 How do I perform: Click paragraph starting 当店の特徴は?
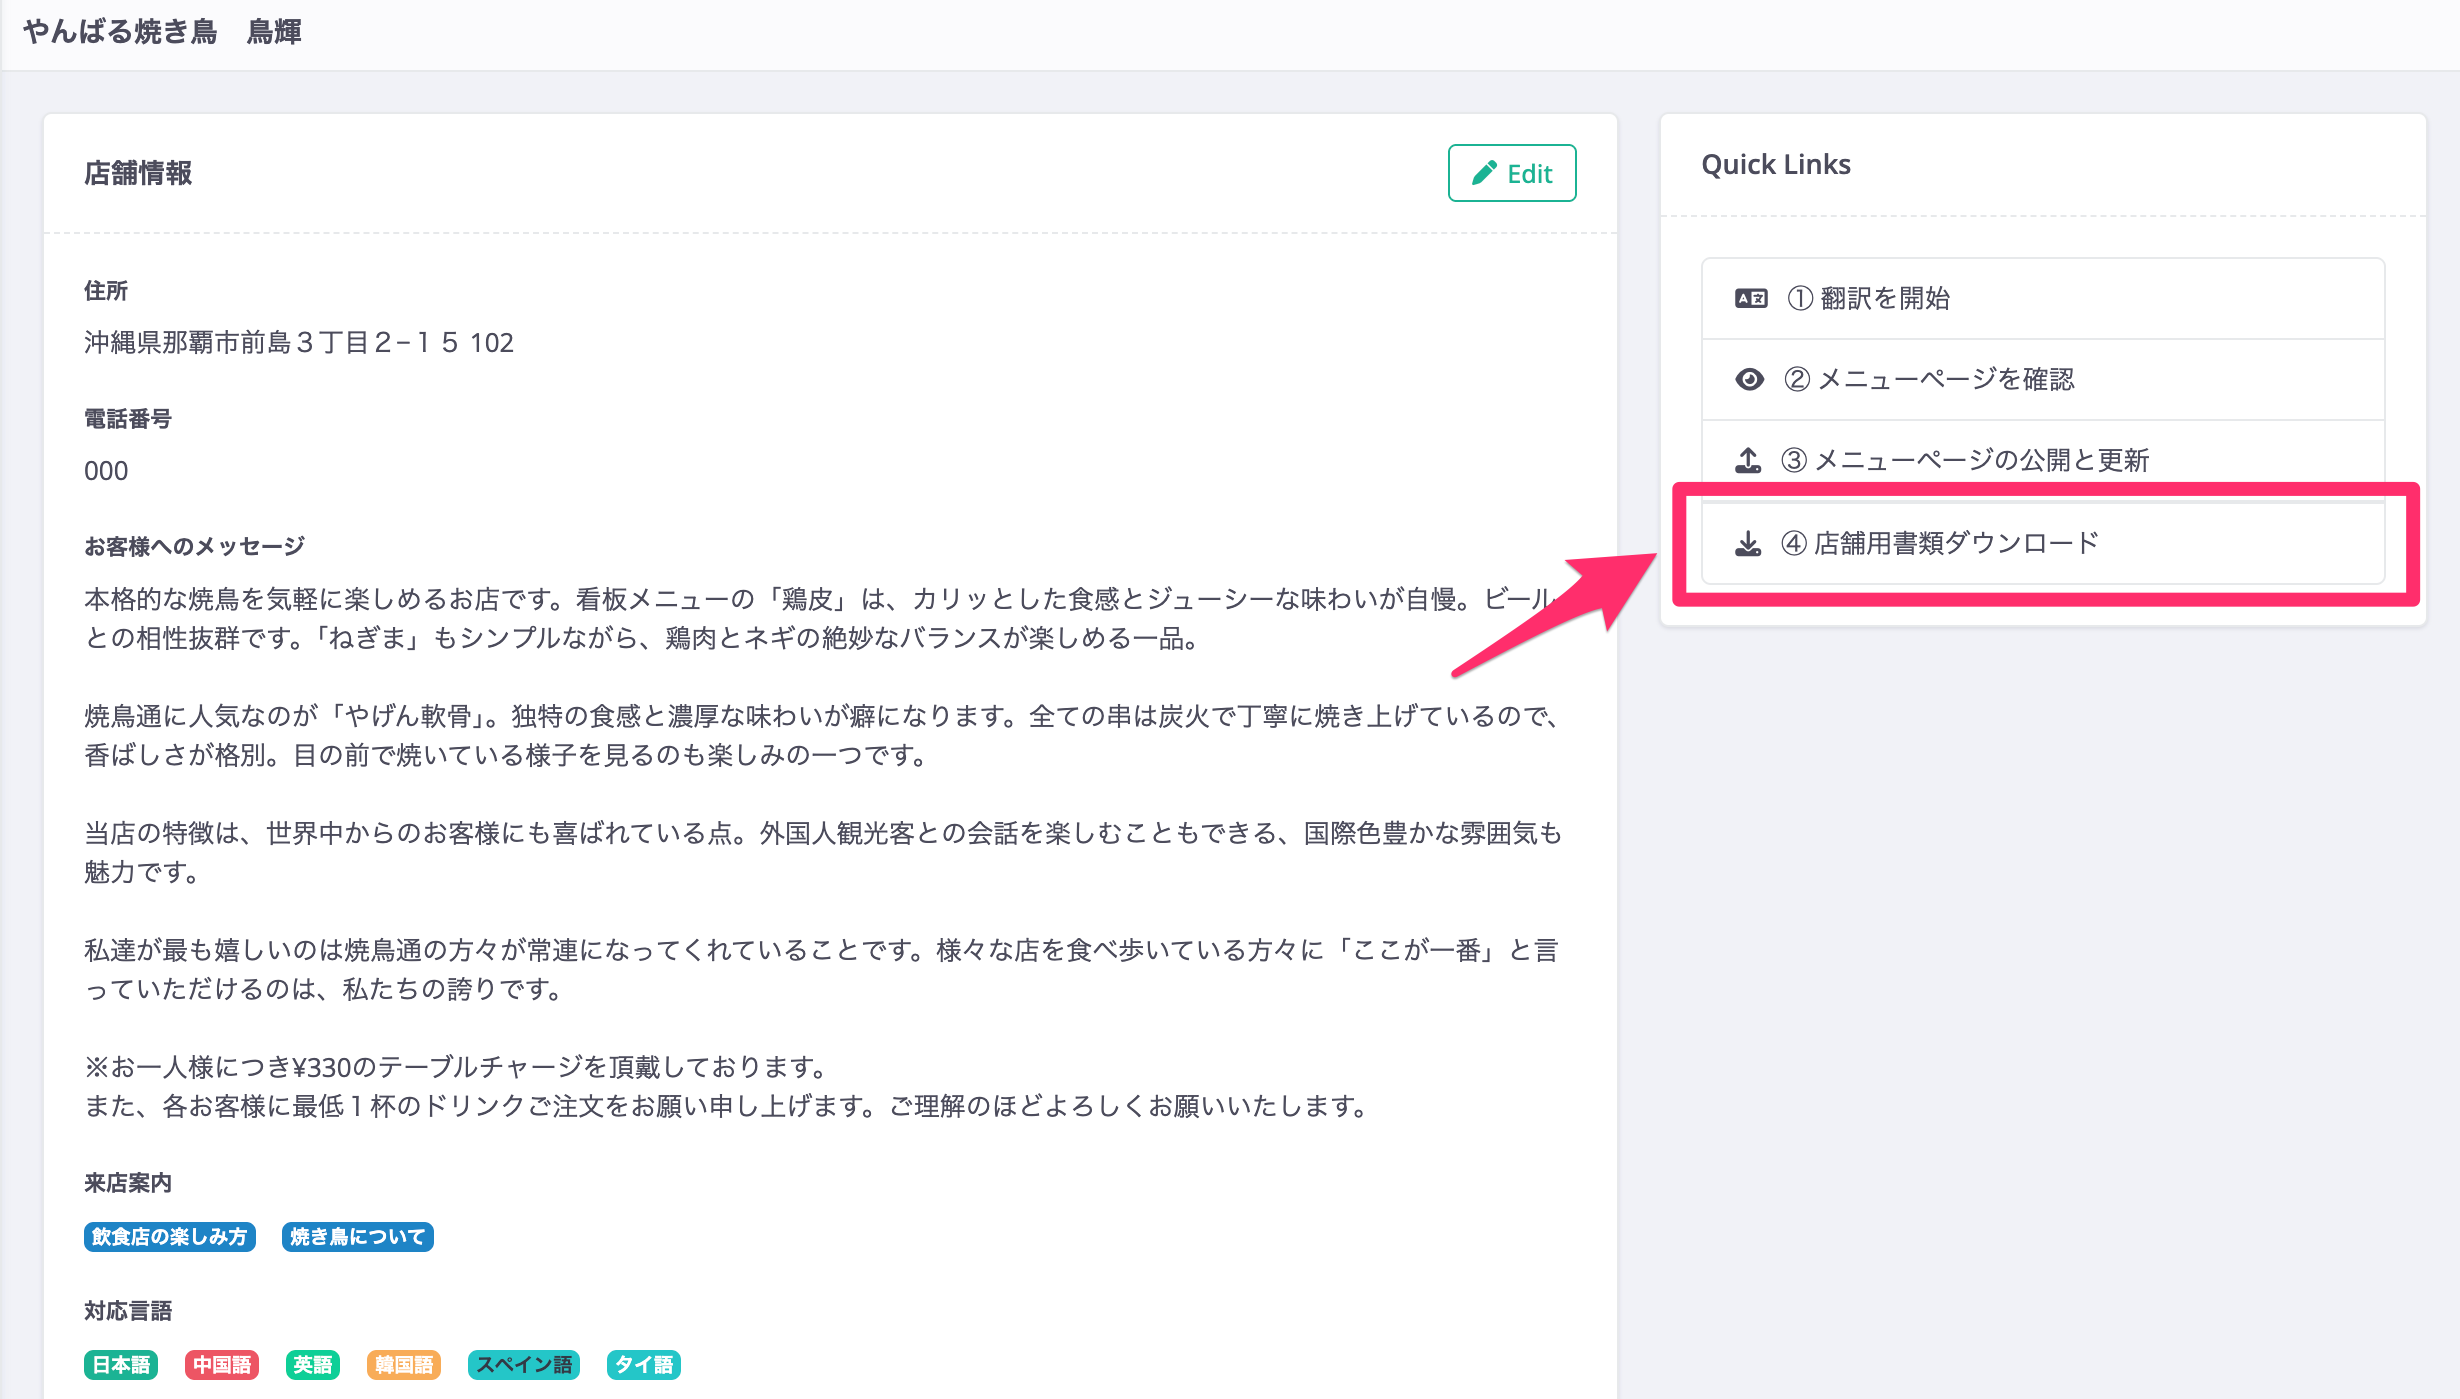822,852
